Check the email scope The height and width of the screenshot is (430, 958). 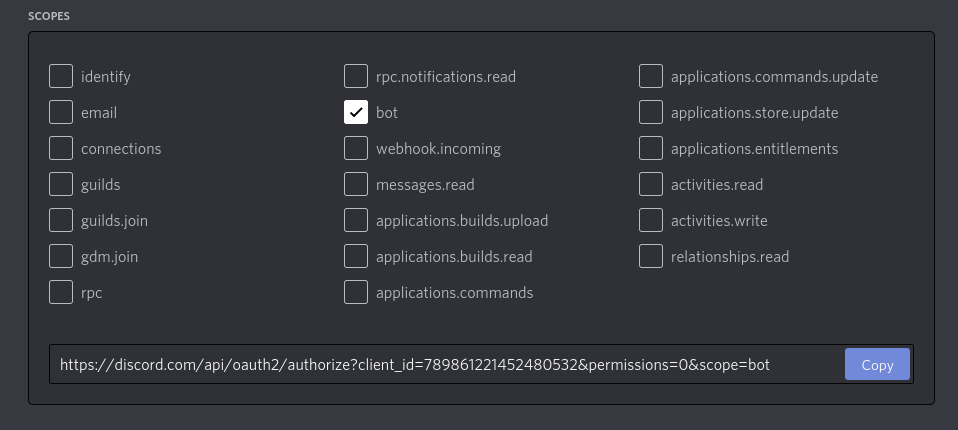click(x=61, y=113)
